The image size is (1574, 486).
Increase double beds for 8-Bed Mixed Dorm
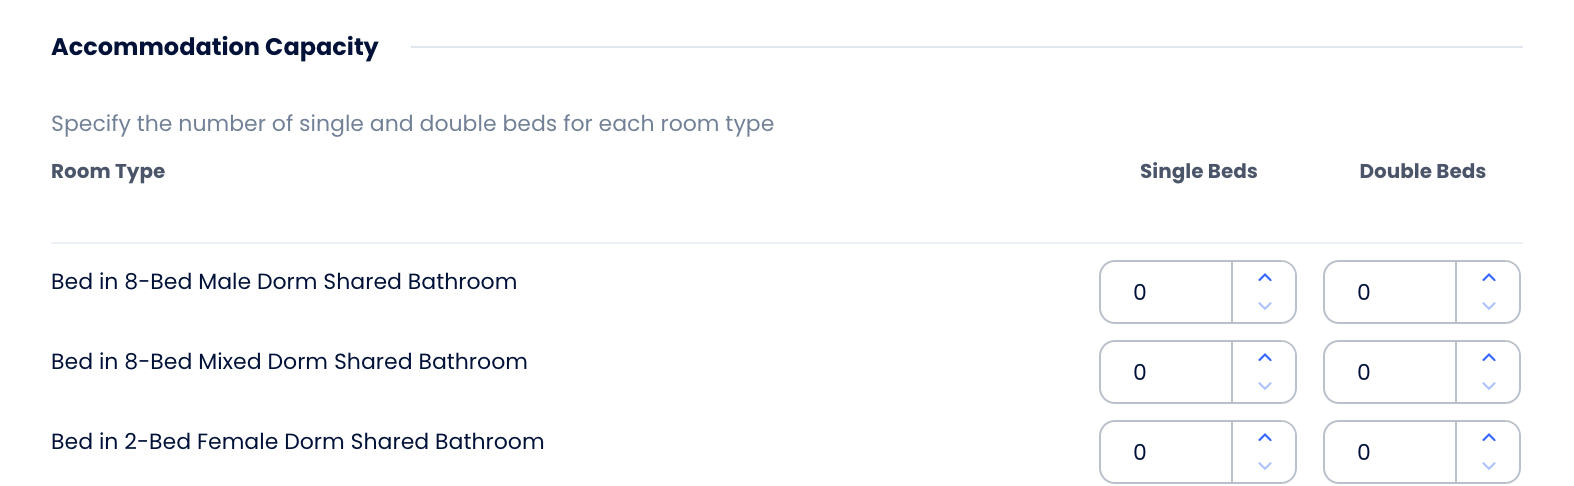[1489, 358]
